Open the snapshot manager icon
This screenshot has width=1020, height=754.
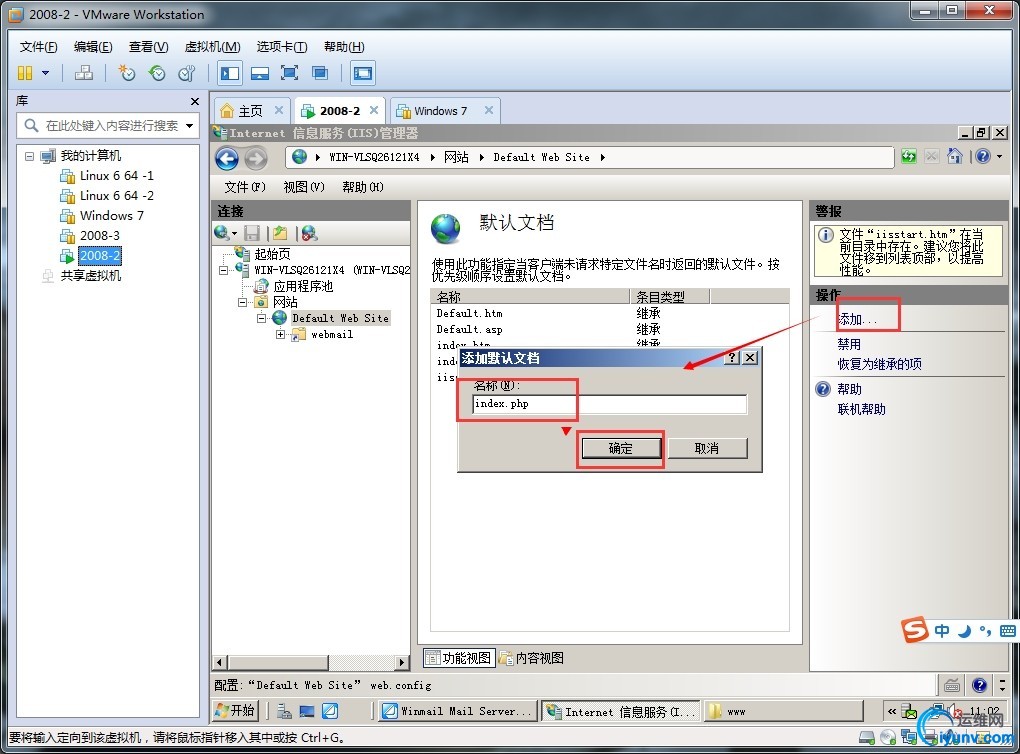coord(187,73)
